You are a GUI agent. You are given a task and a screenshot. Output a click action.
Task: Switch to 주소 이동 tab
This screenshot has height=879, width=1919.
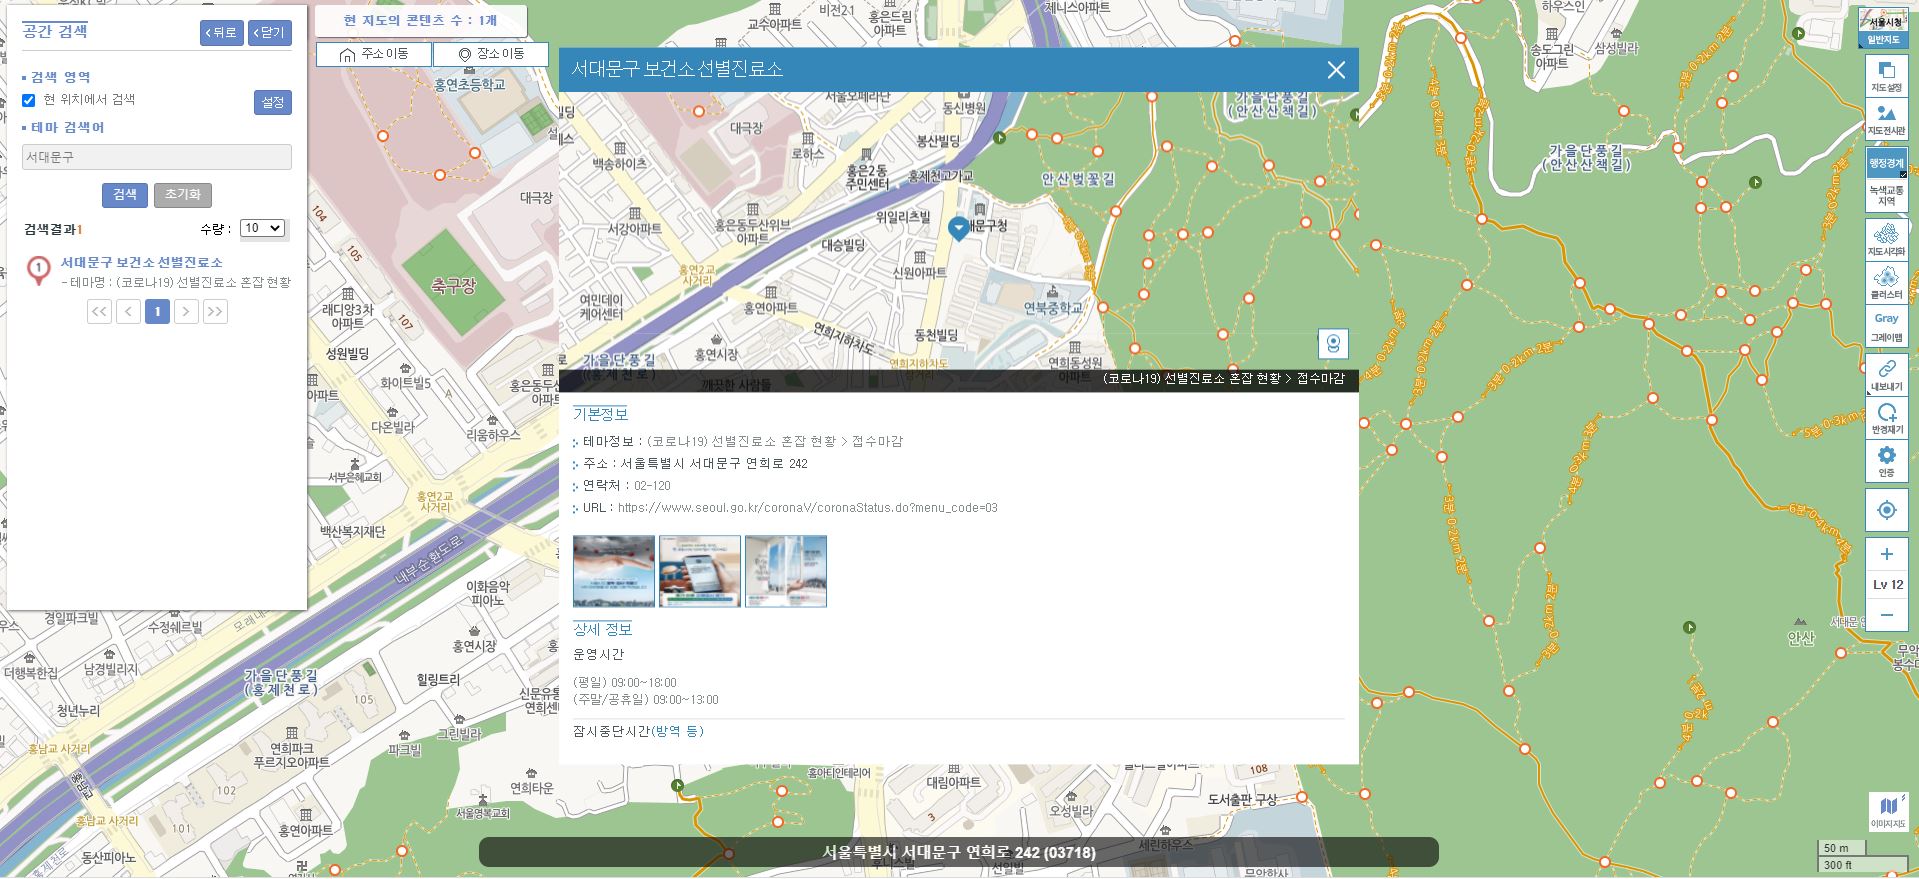374,54
